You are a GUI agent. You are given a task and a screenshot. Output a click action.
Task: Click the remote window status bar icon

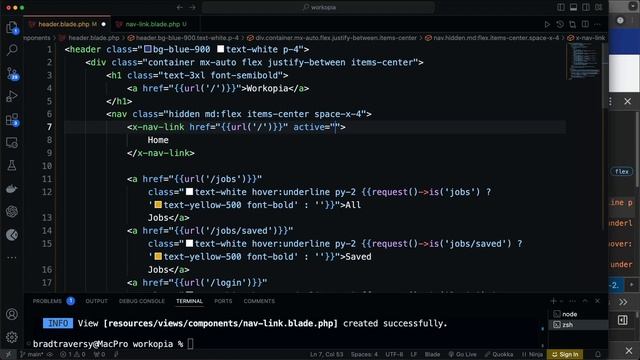8,354
